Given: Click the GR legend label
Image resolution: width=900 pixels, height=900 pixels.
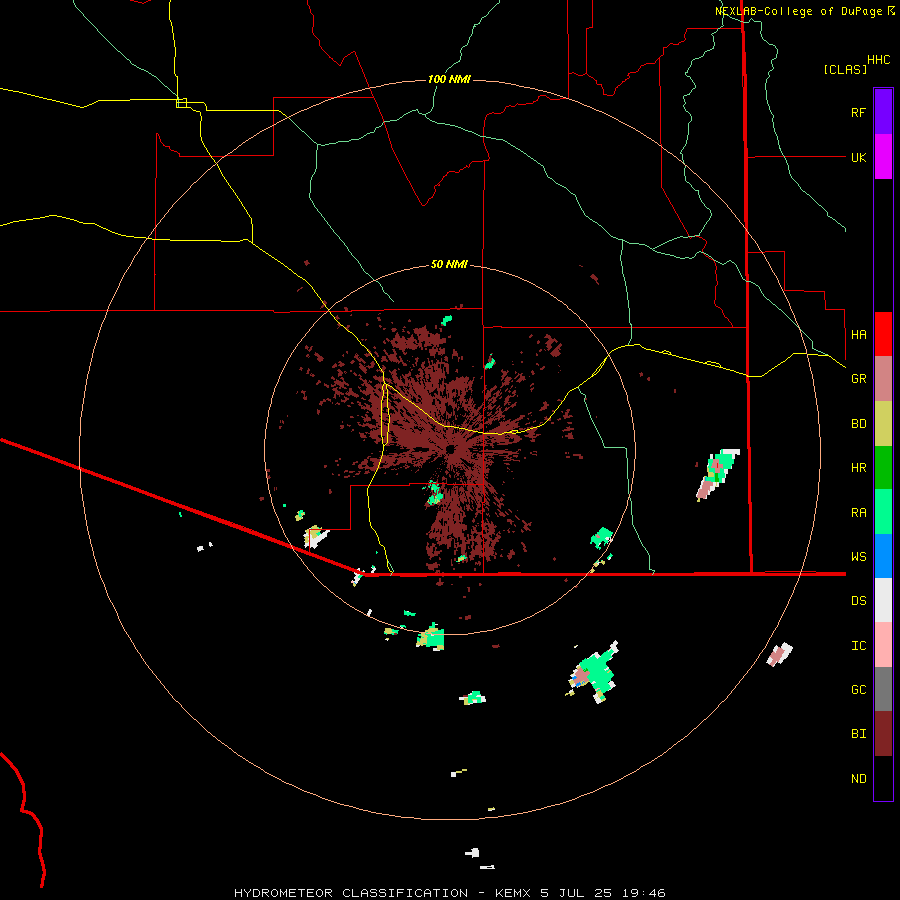Looking at the screenshot, I should [858, 379].
